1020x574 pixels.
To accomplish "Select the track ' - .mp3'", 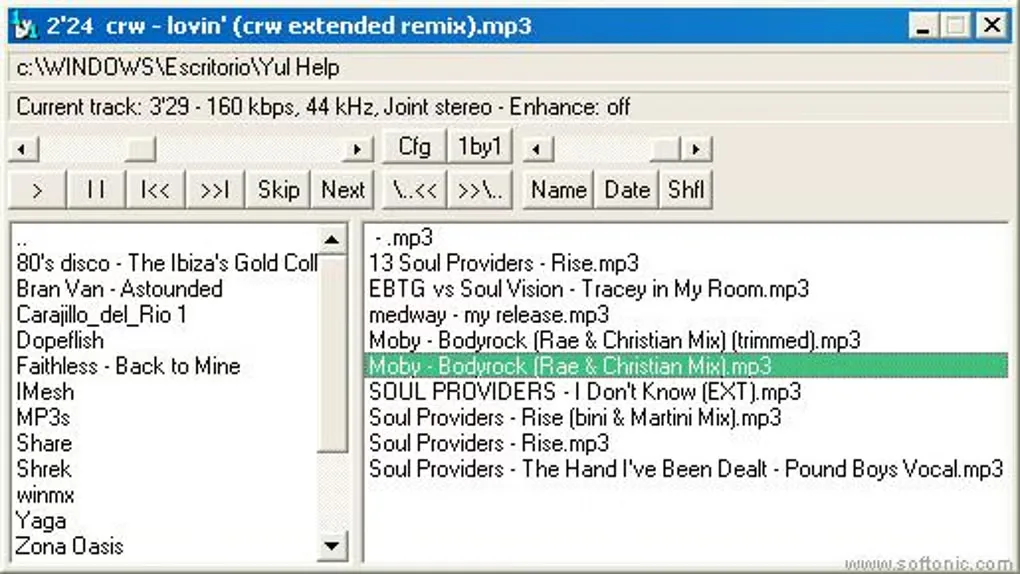I will click(x=403, y=238).
